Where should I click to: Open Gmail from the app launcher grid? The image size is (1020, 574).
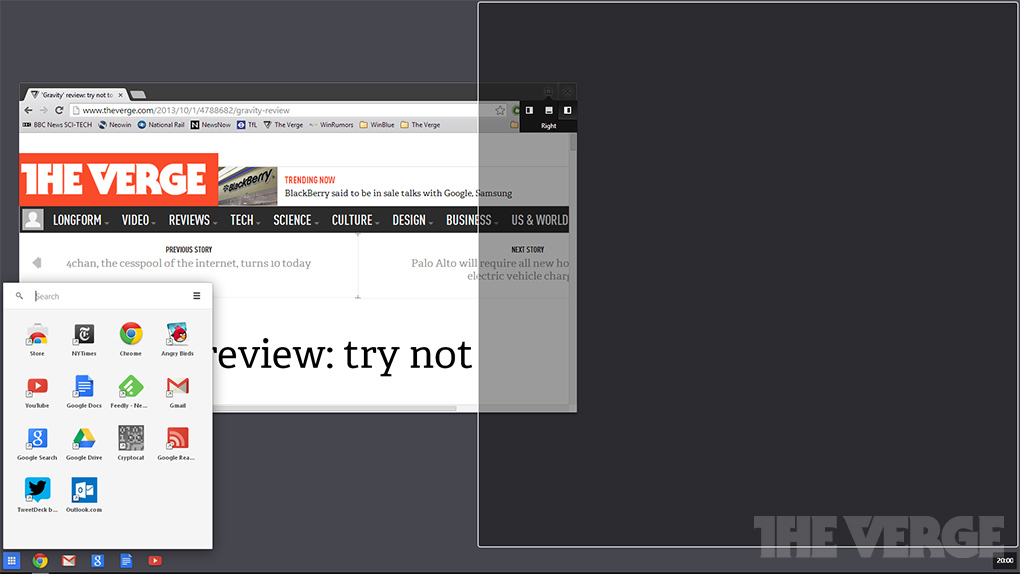tap(178, 391)
